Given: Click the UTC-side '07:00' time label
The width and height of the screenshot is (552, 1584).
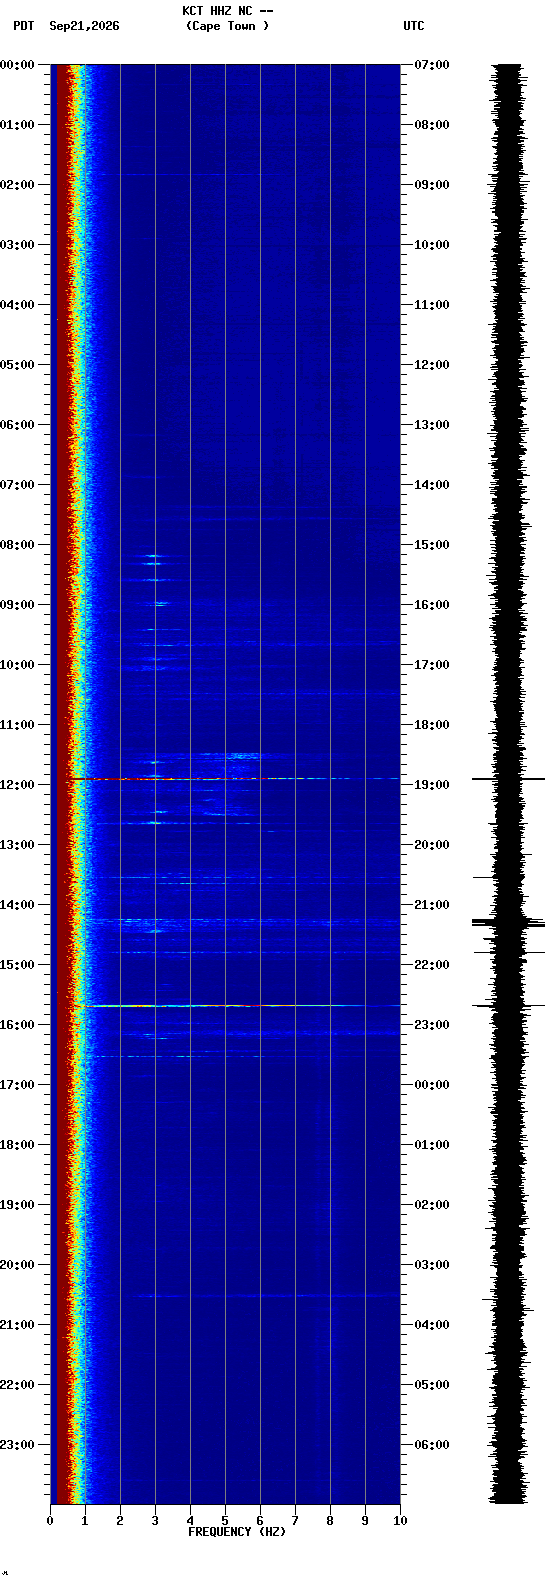Looking at the screenshot, I should (432, 65).
